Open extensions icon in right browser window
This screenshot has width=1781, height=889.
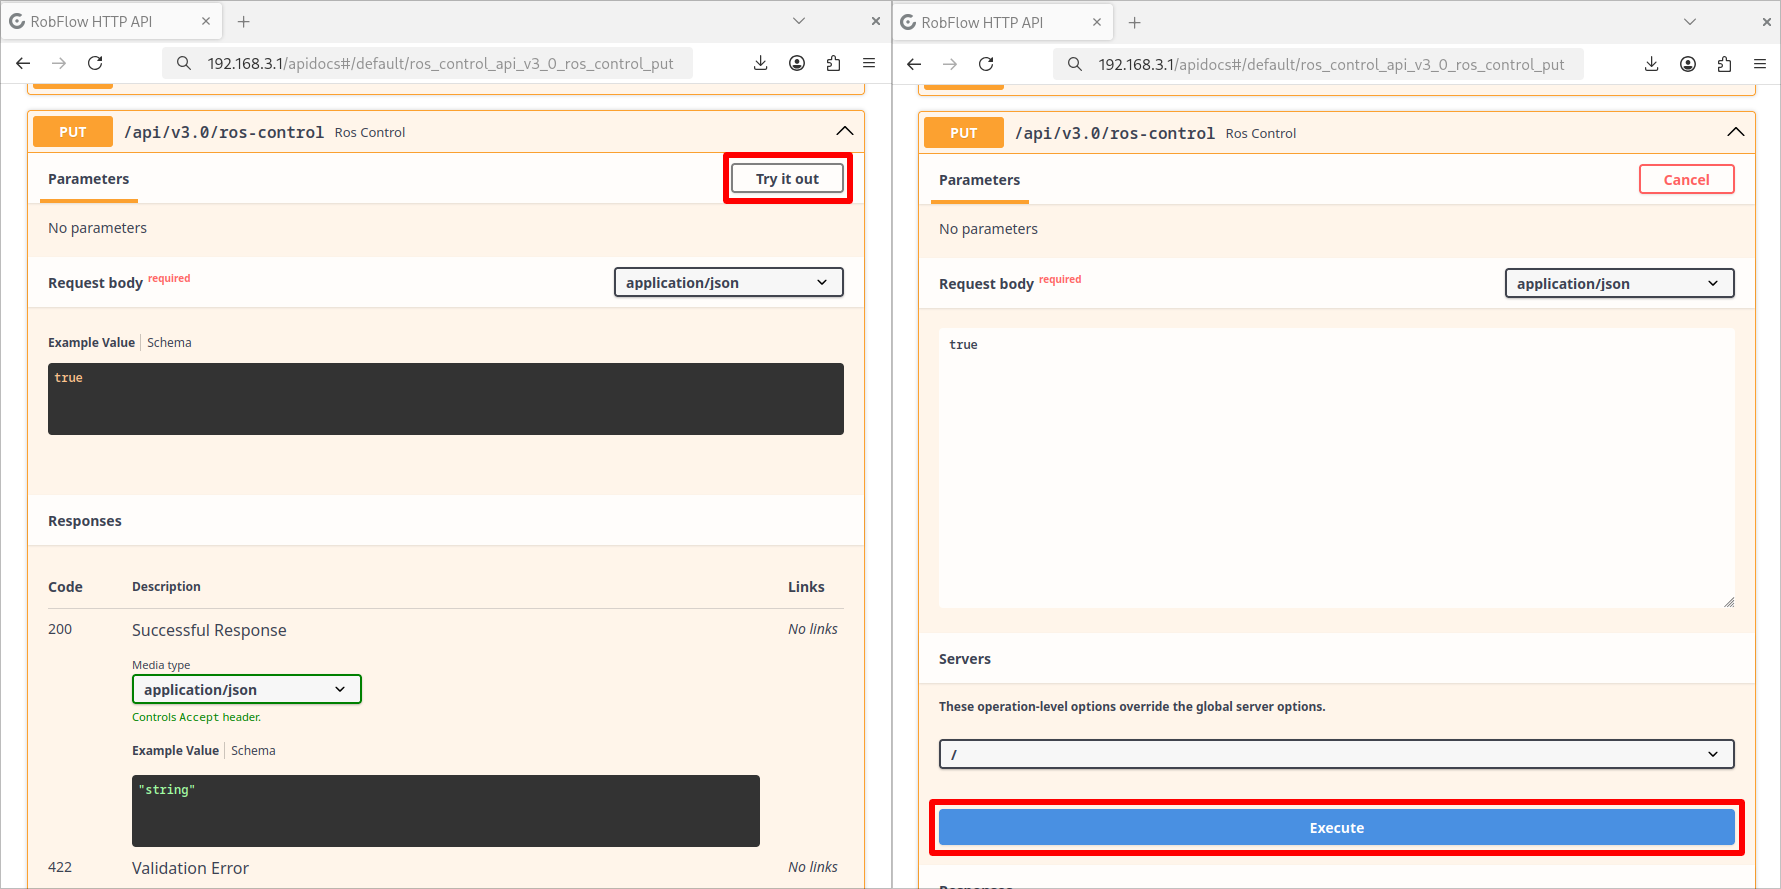coord(1724,64)
